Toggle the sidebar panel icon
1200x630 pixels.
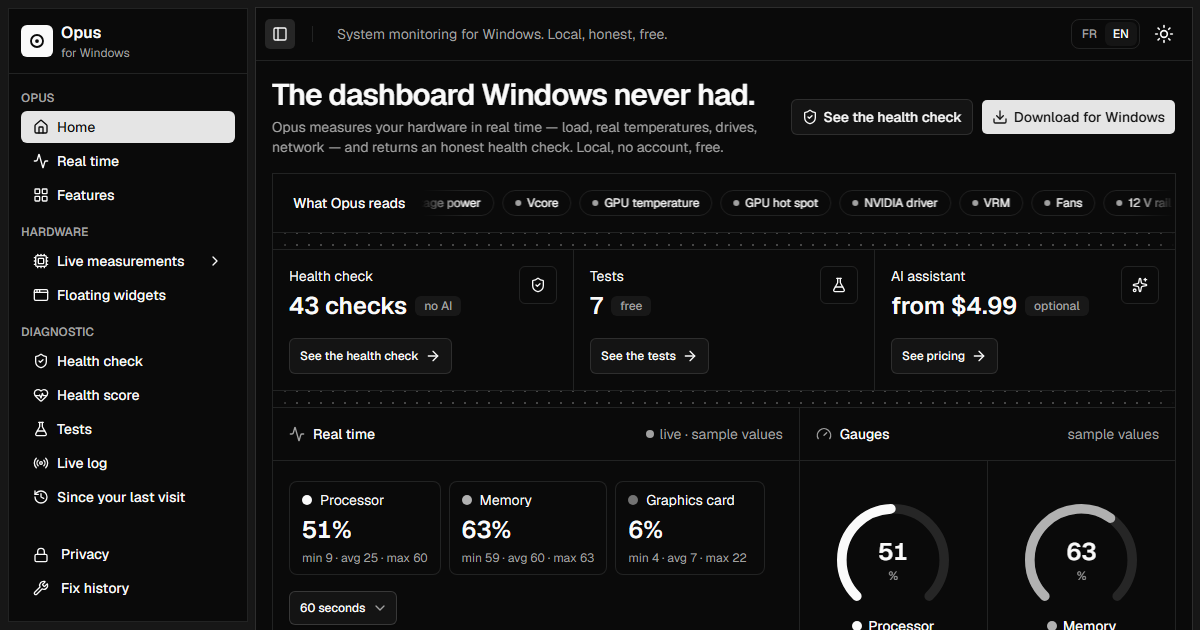[x=280, y=34]
